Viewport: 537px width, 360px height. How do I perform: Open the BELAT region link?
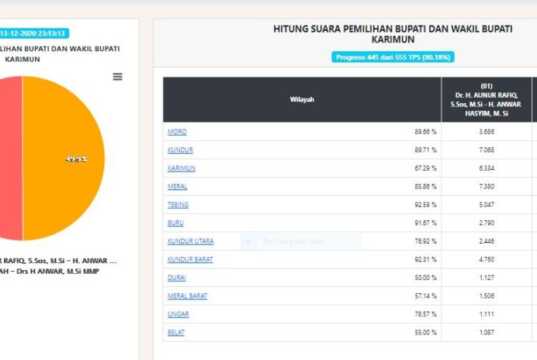tap(176, 333)
